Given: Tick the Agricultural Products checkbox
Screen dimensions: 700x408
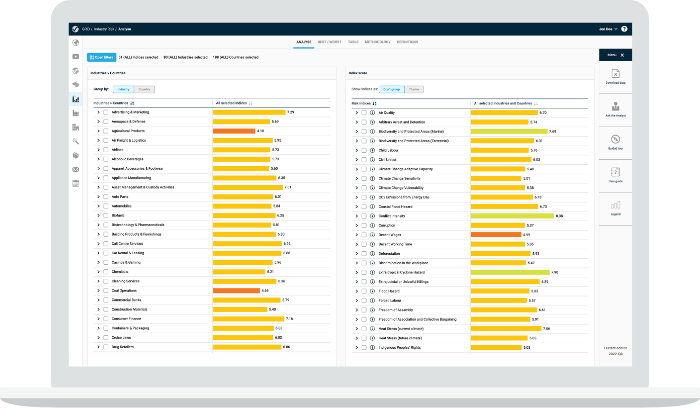Looking at the screenshot, I should point(106,131).
